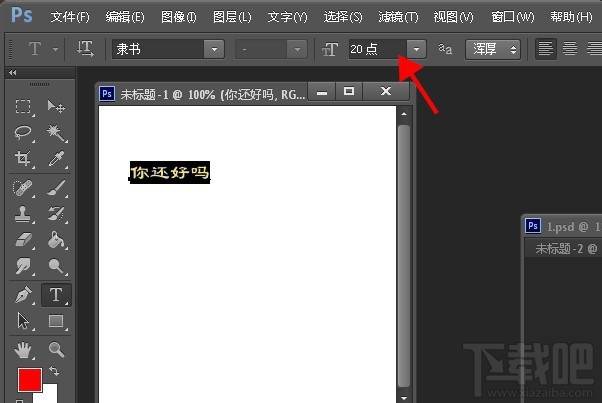Select the Move tool

point(56,106)
